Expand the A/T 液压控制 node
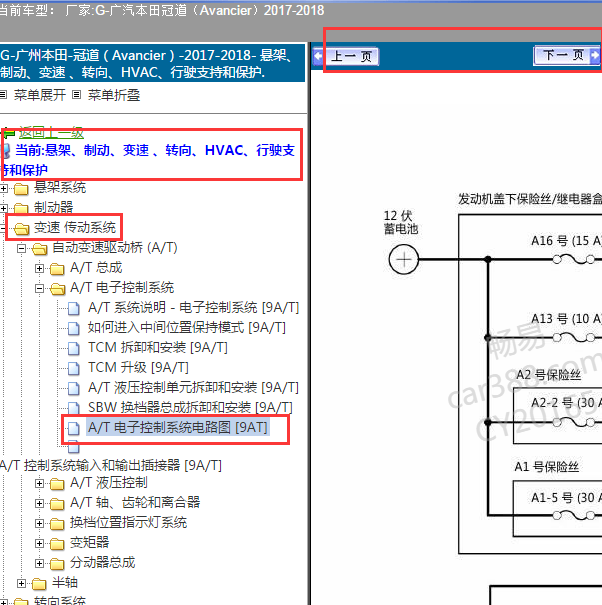Viewport: 602px width, 605px height. coord(39,483)
